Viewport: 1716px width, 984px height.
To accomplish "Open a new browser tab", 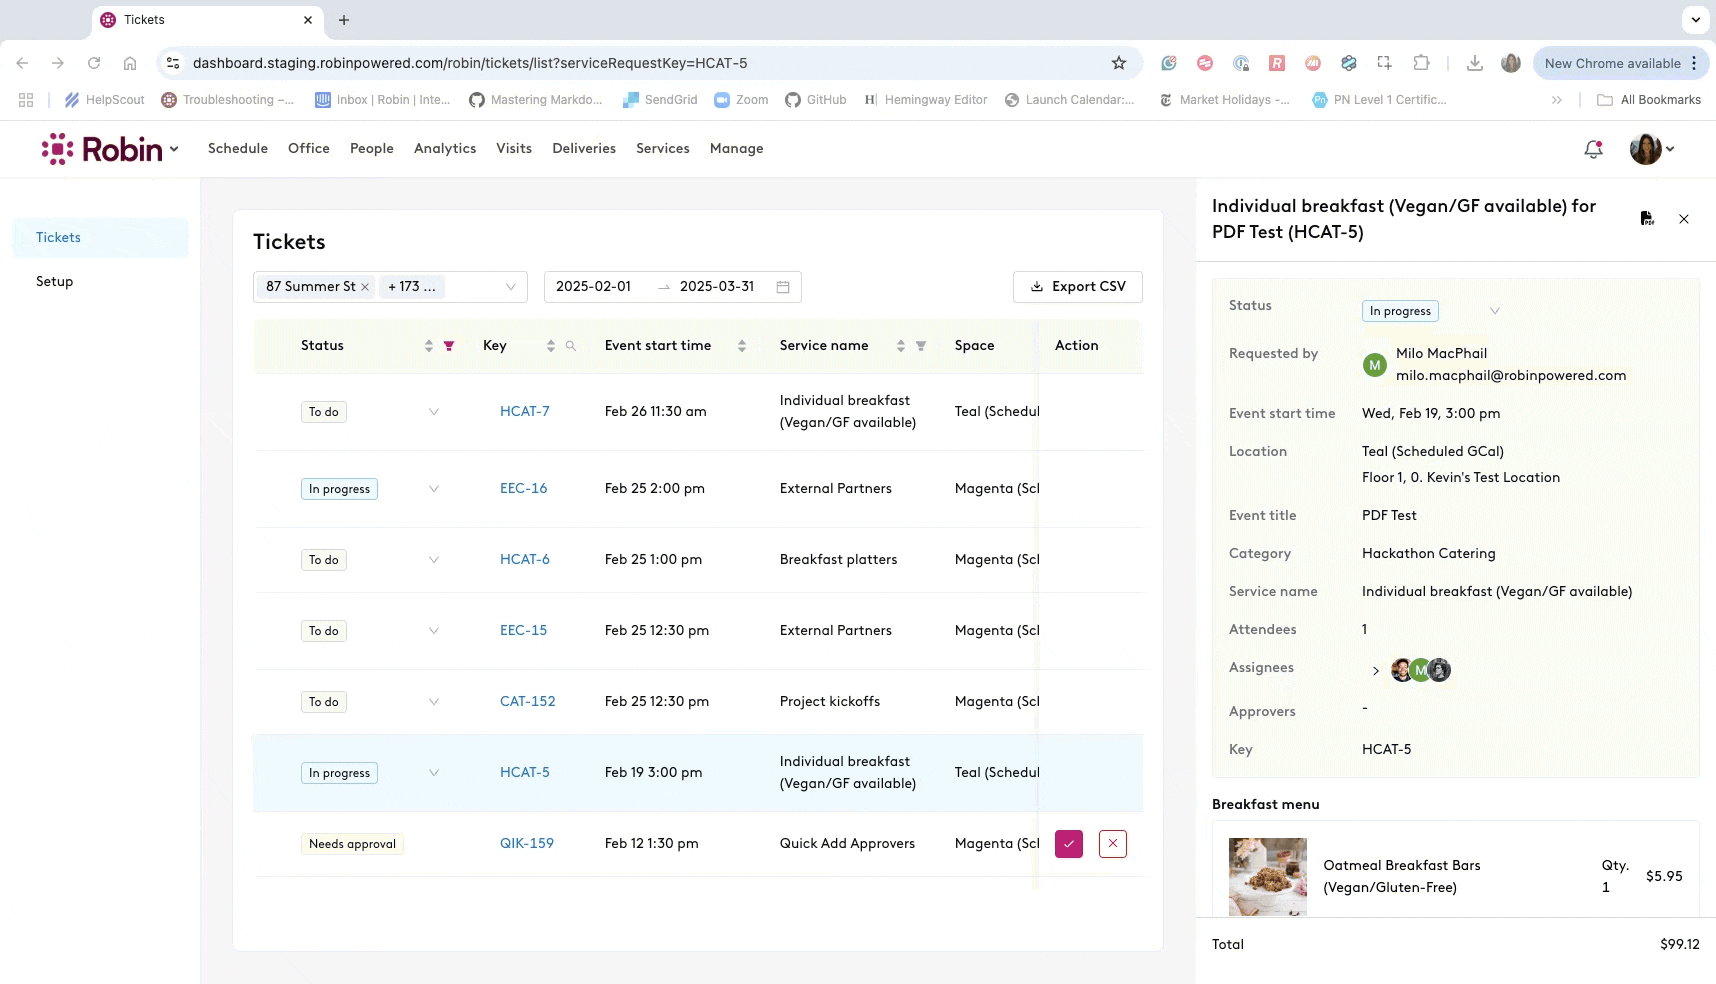I will click(x=344, y=20).
